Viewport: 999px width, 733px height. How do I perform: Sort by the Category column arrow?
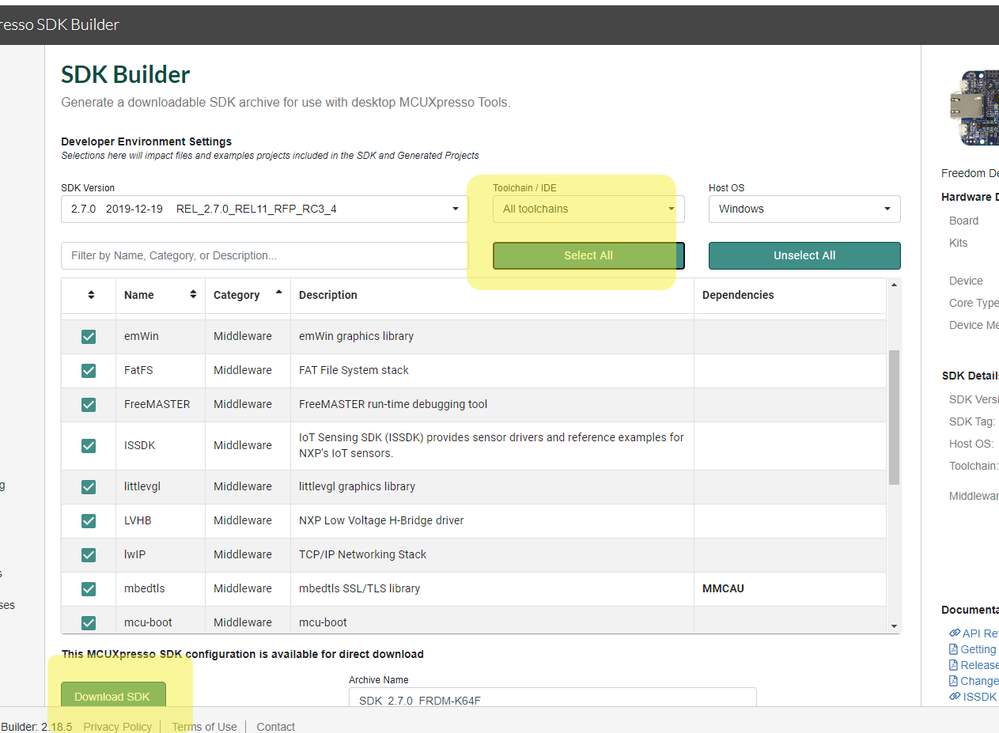pos(278,293)
